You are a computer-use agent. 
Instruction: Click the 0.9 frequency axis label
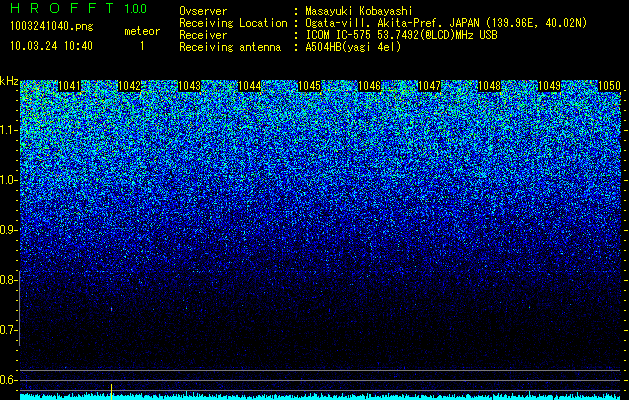point(7,230)
